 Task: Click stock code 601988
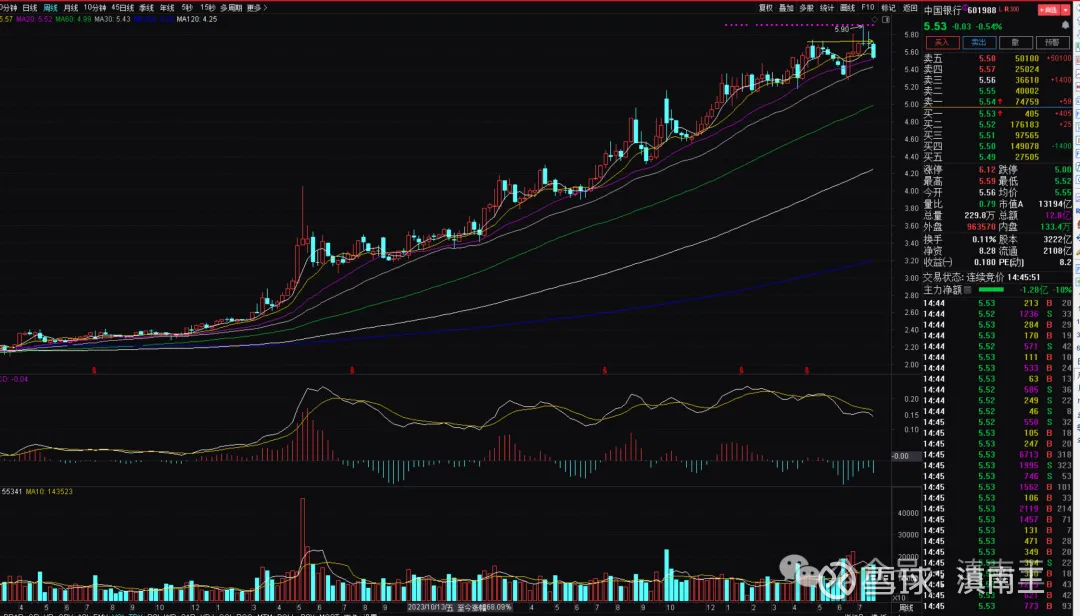tap(982, 10)
